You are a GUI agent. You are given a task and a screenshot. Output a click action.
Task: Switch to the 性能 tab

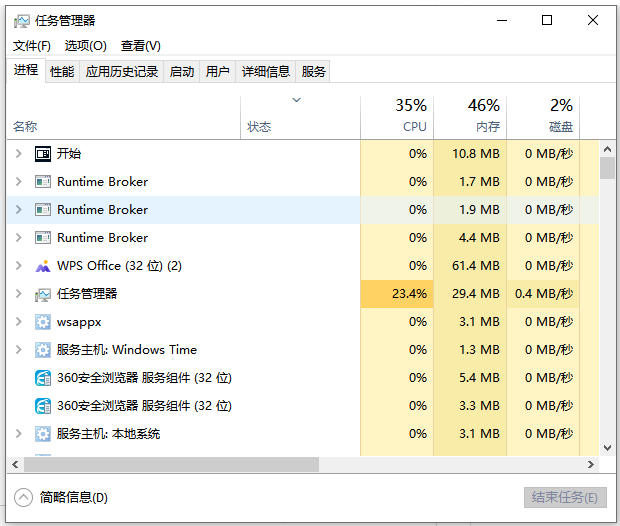pos(62,72)
